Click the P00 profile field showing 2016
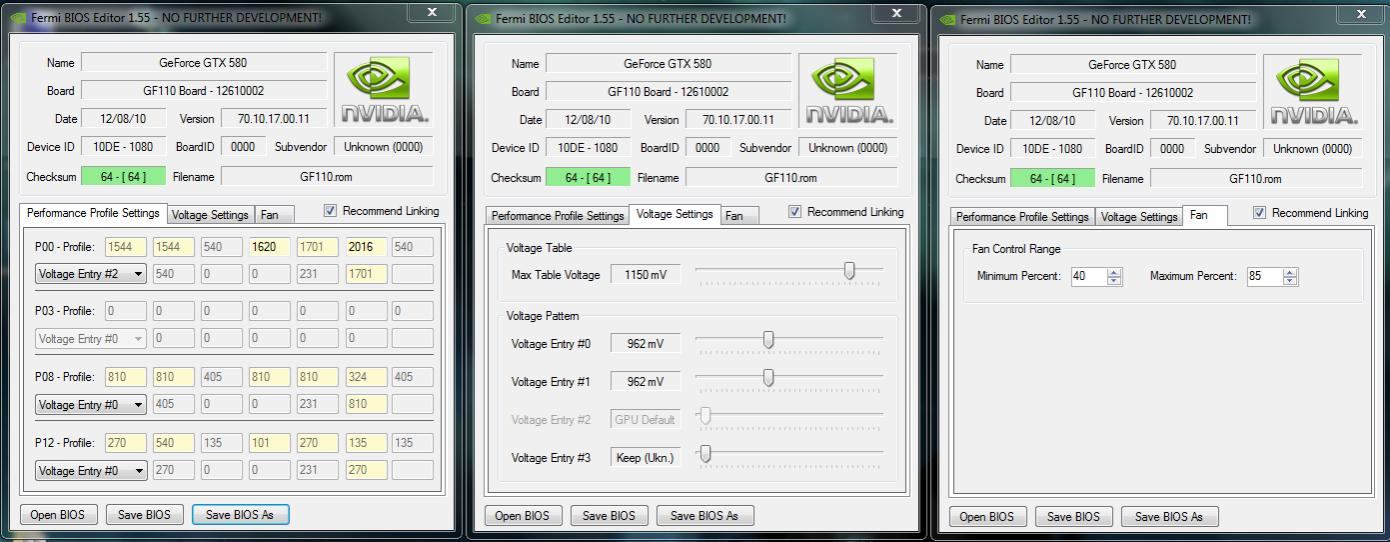This screenshot has width=1390, height=542. (x=366, y=247)
